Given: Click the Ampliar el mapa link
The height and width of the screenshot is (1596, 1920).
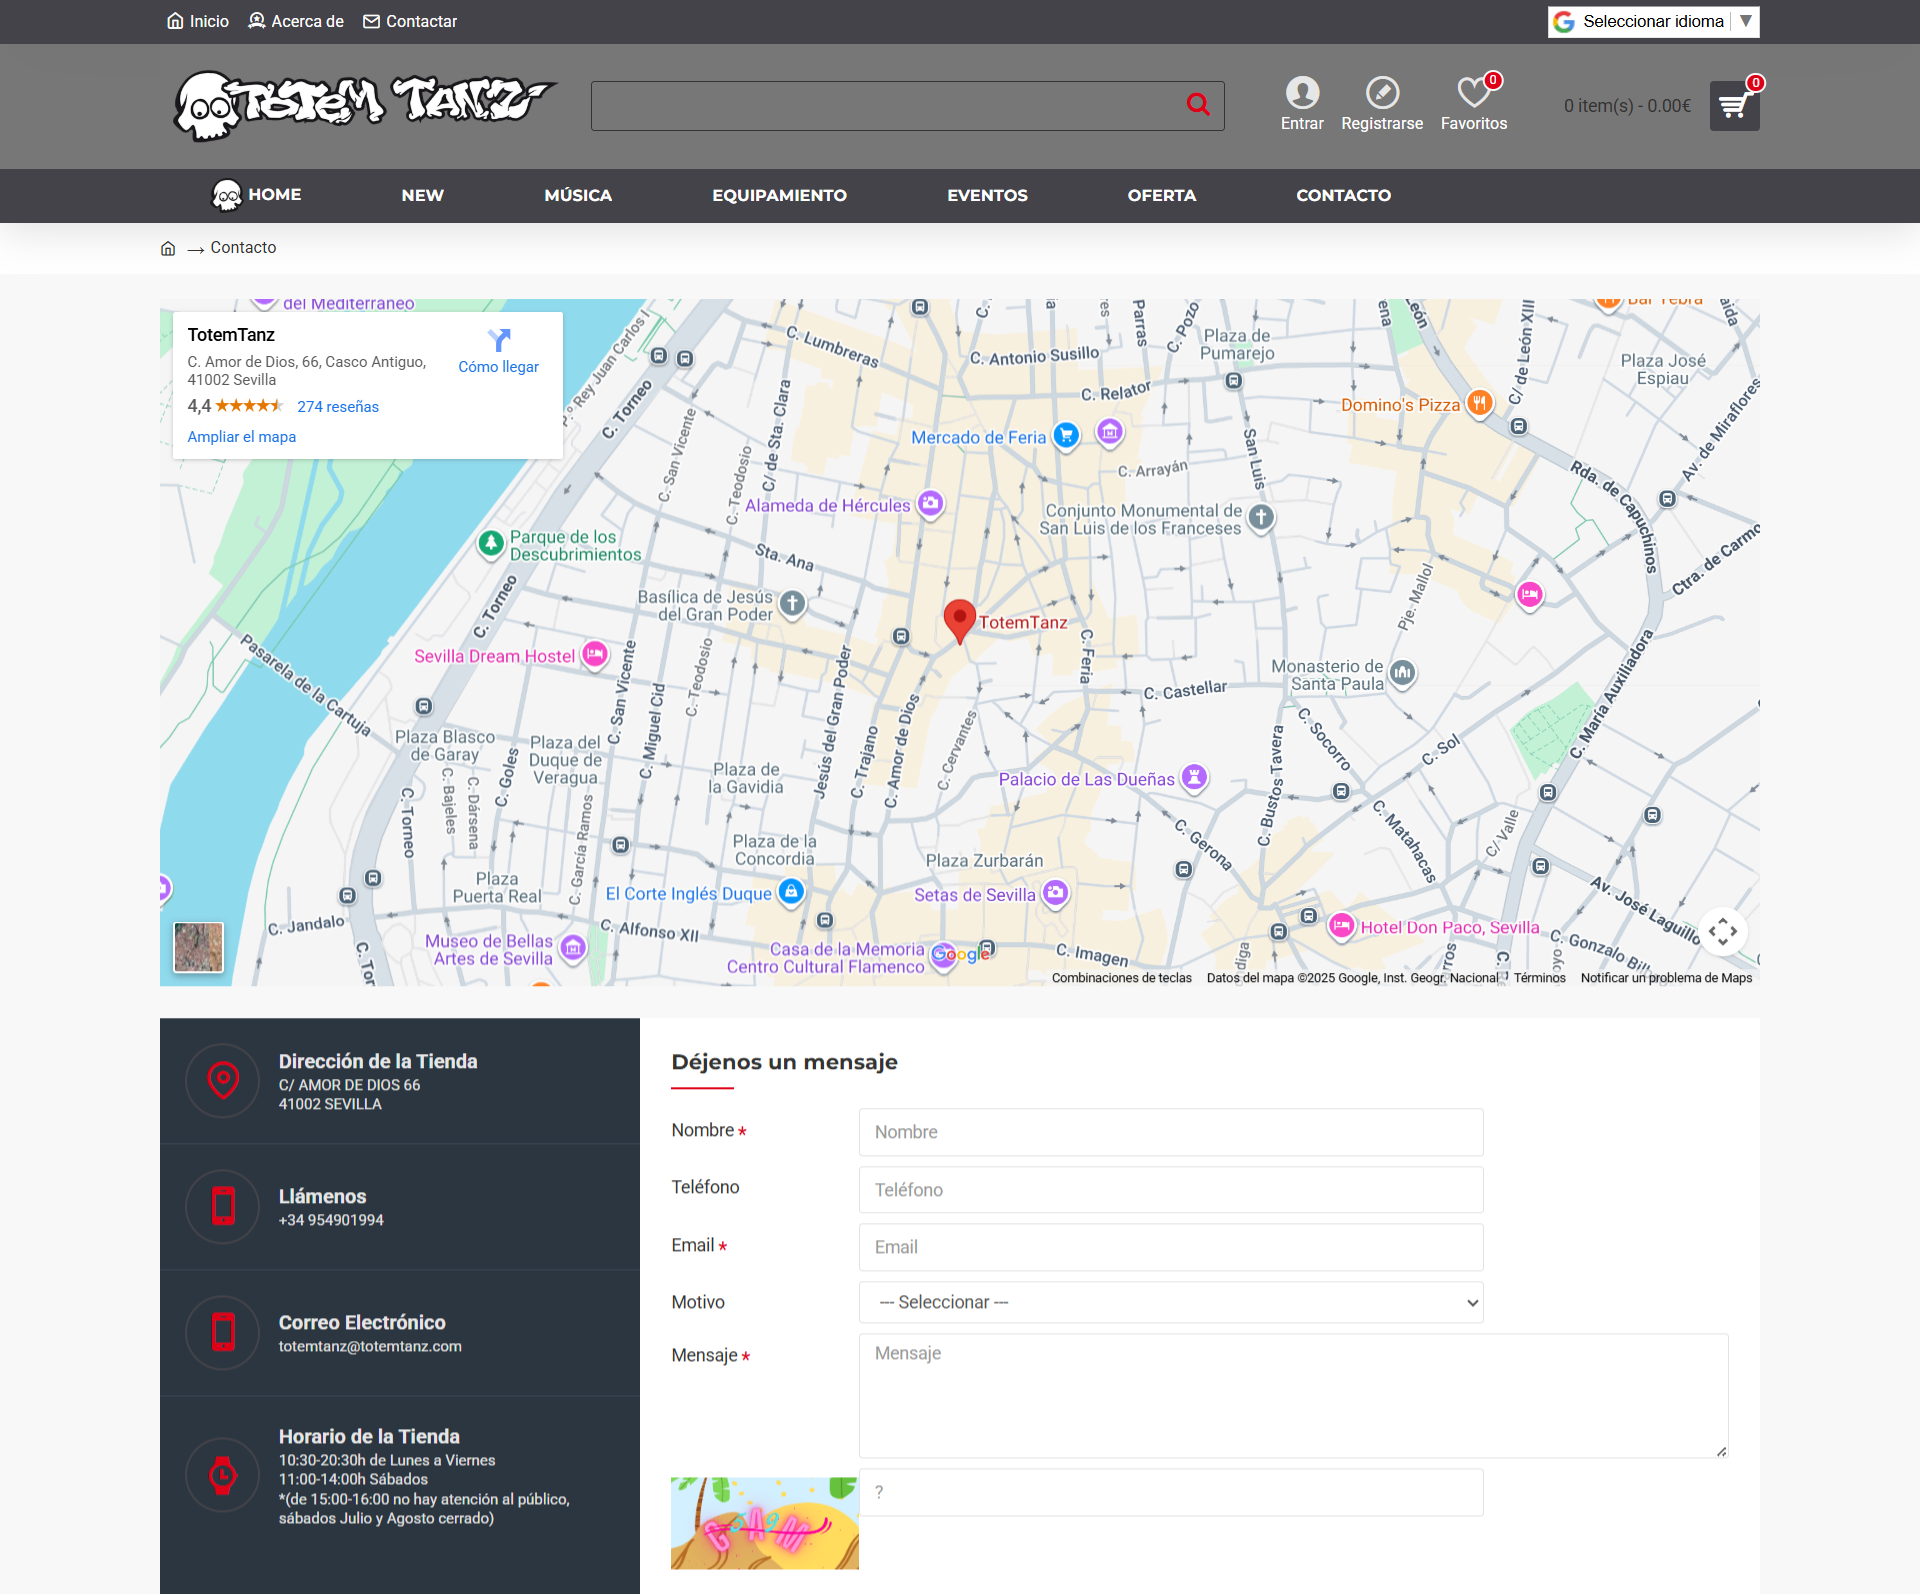Looking at the screenshot, I should (241, 437).
